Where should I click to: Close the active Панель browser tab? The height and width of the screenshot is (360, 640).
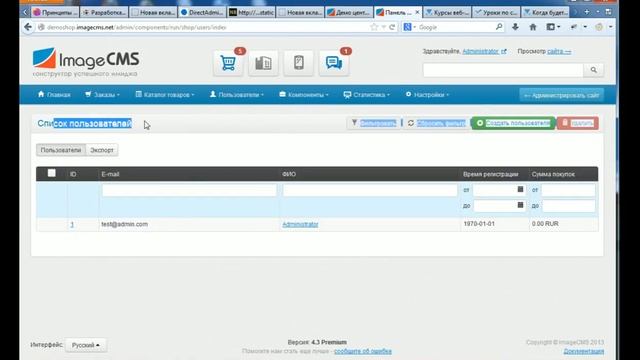click(x=417, y=12)
